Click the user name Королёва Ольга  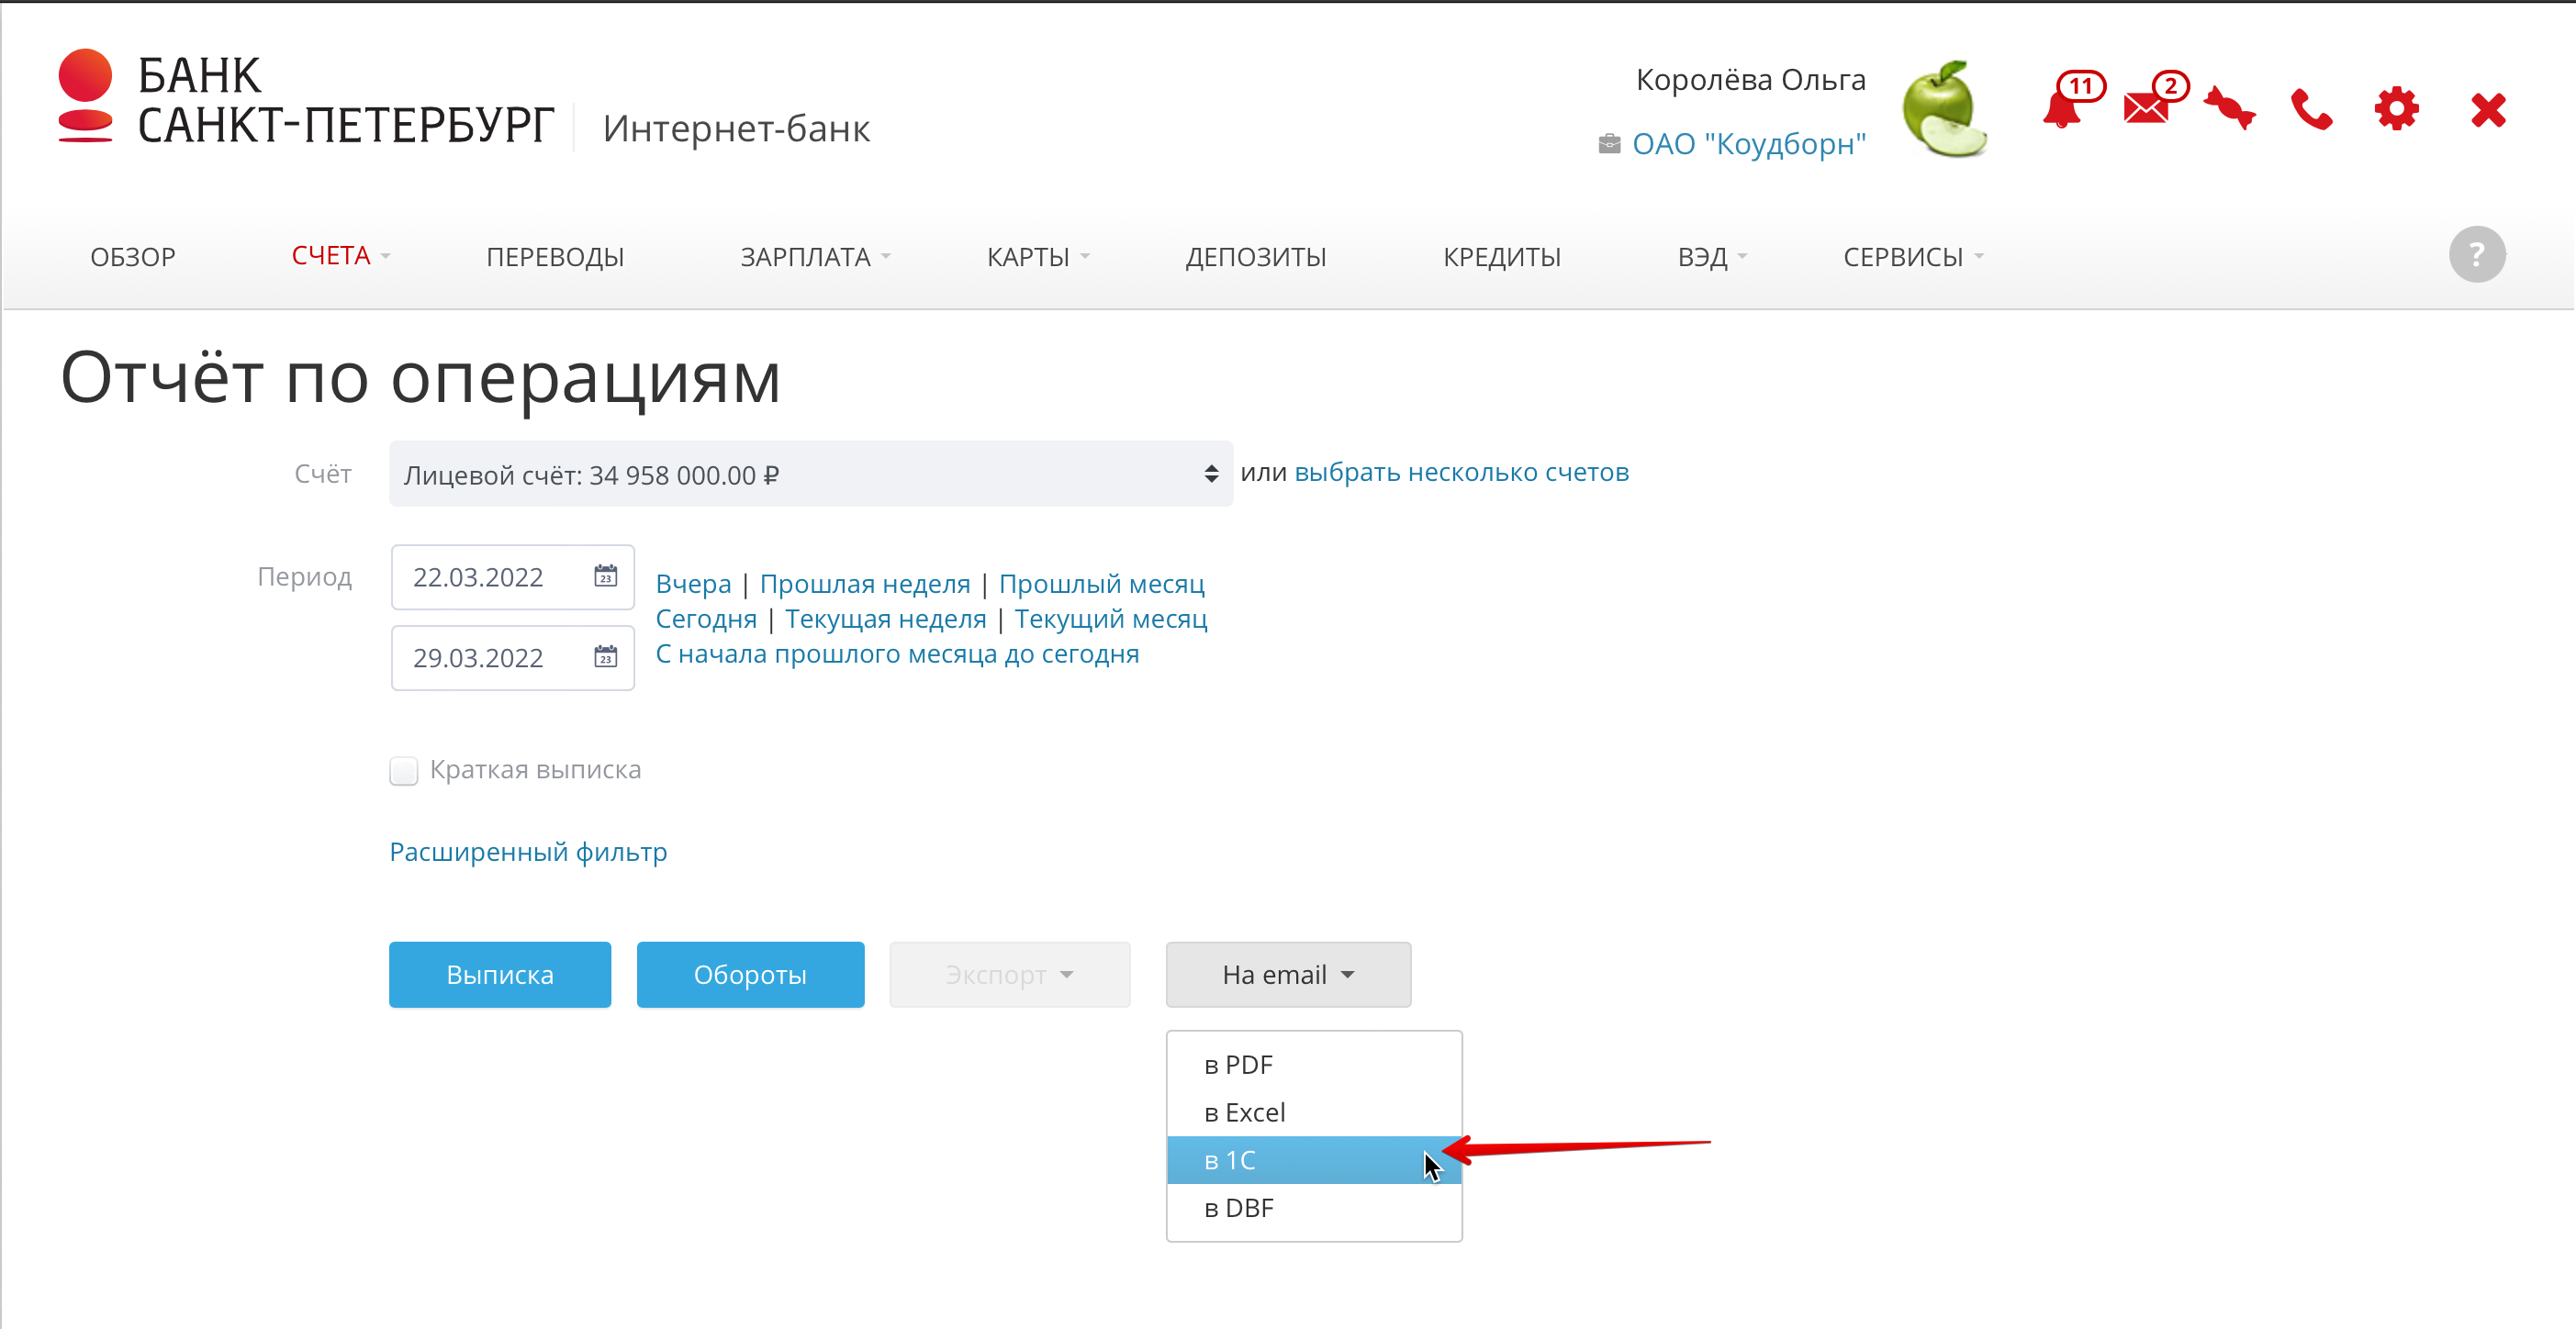[x=1751, y=79]
